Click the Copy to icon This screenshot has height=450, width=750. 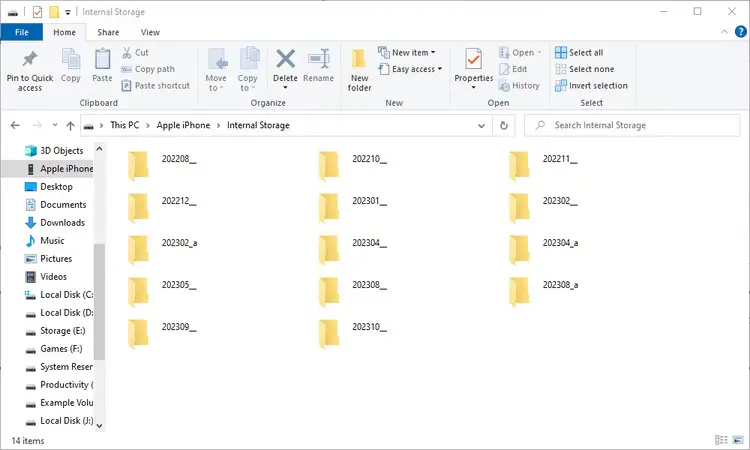(248, 58)
